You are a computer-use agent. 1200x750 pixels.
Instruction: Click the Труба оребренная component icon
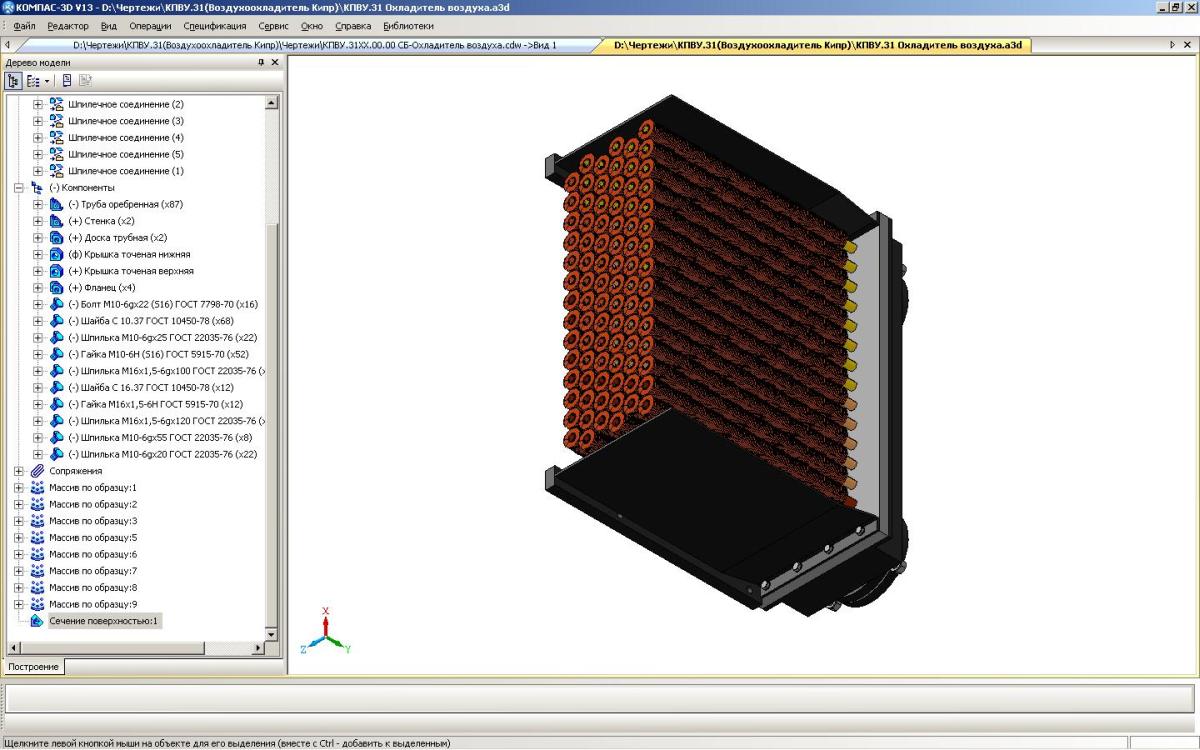click(x=56, y=204)
